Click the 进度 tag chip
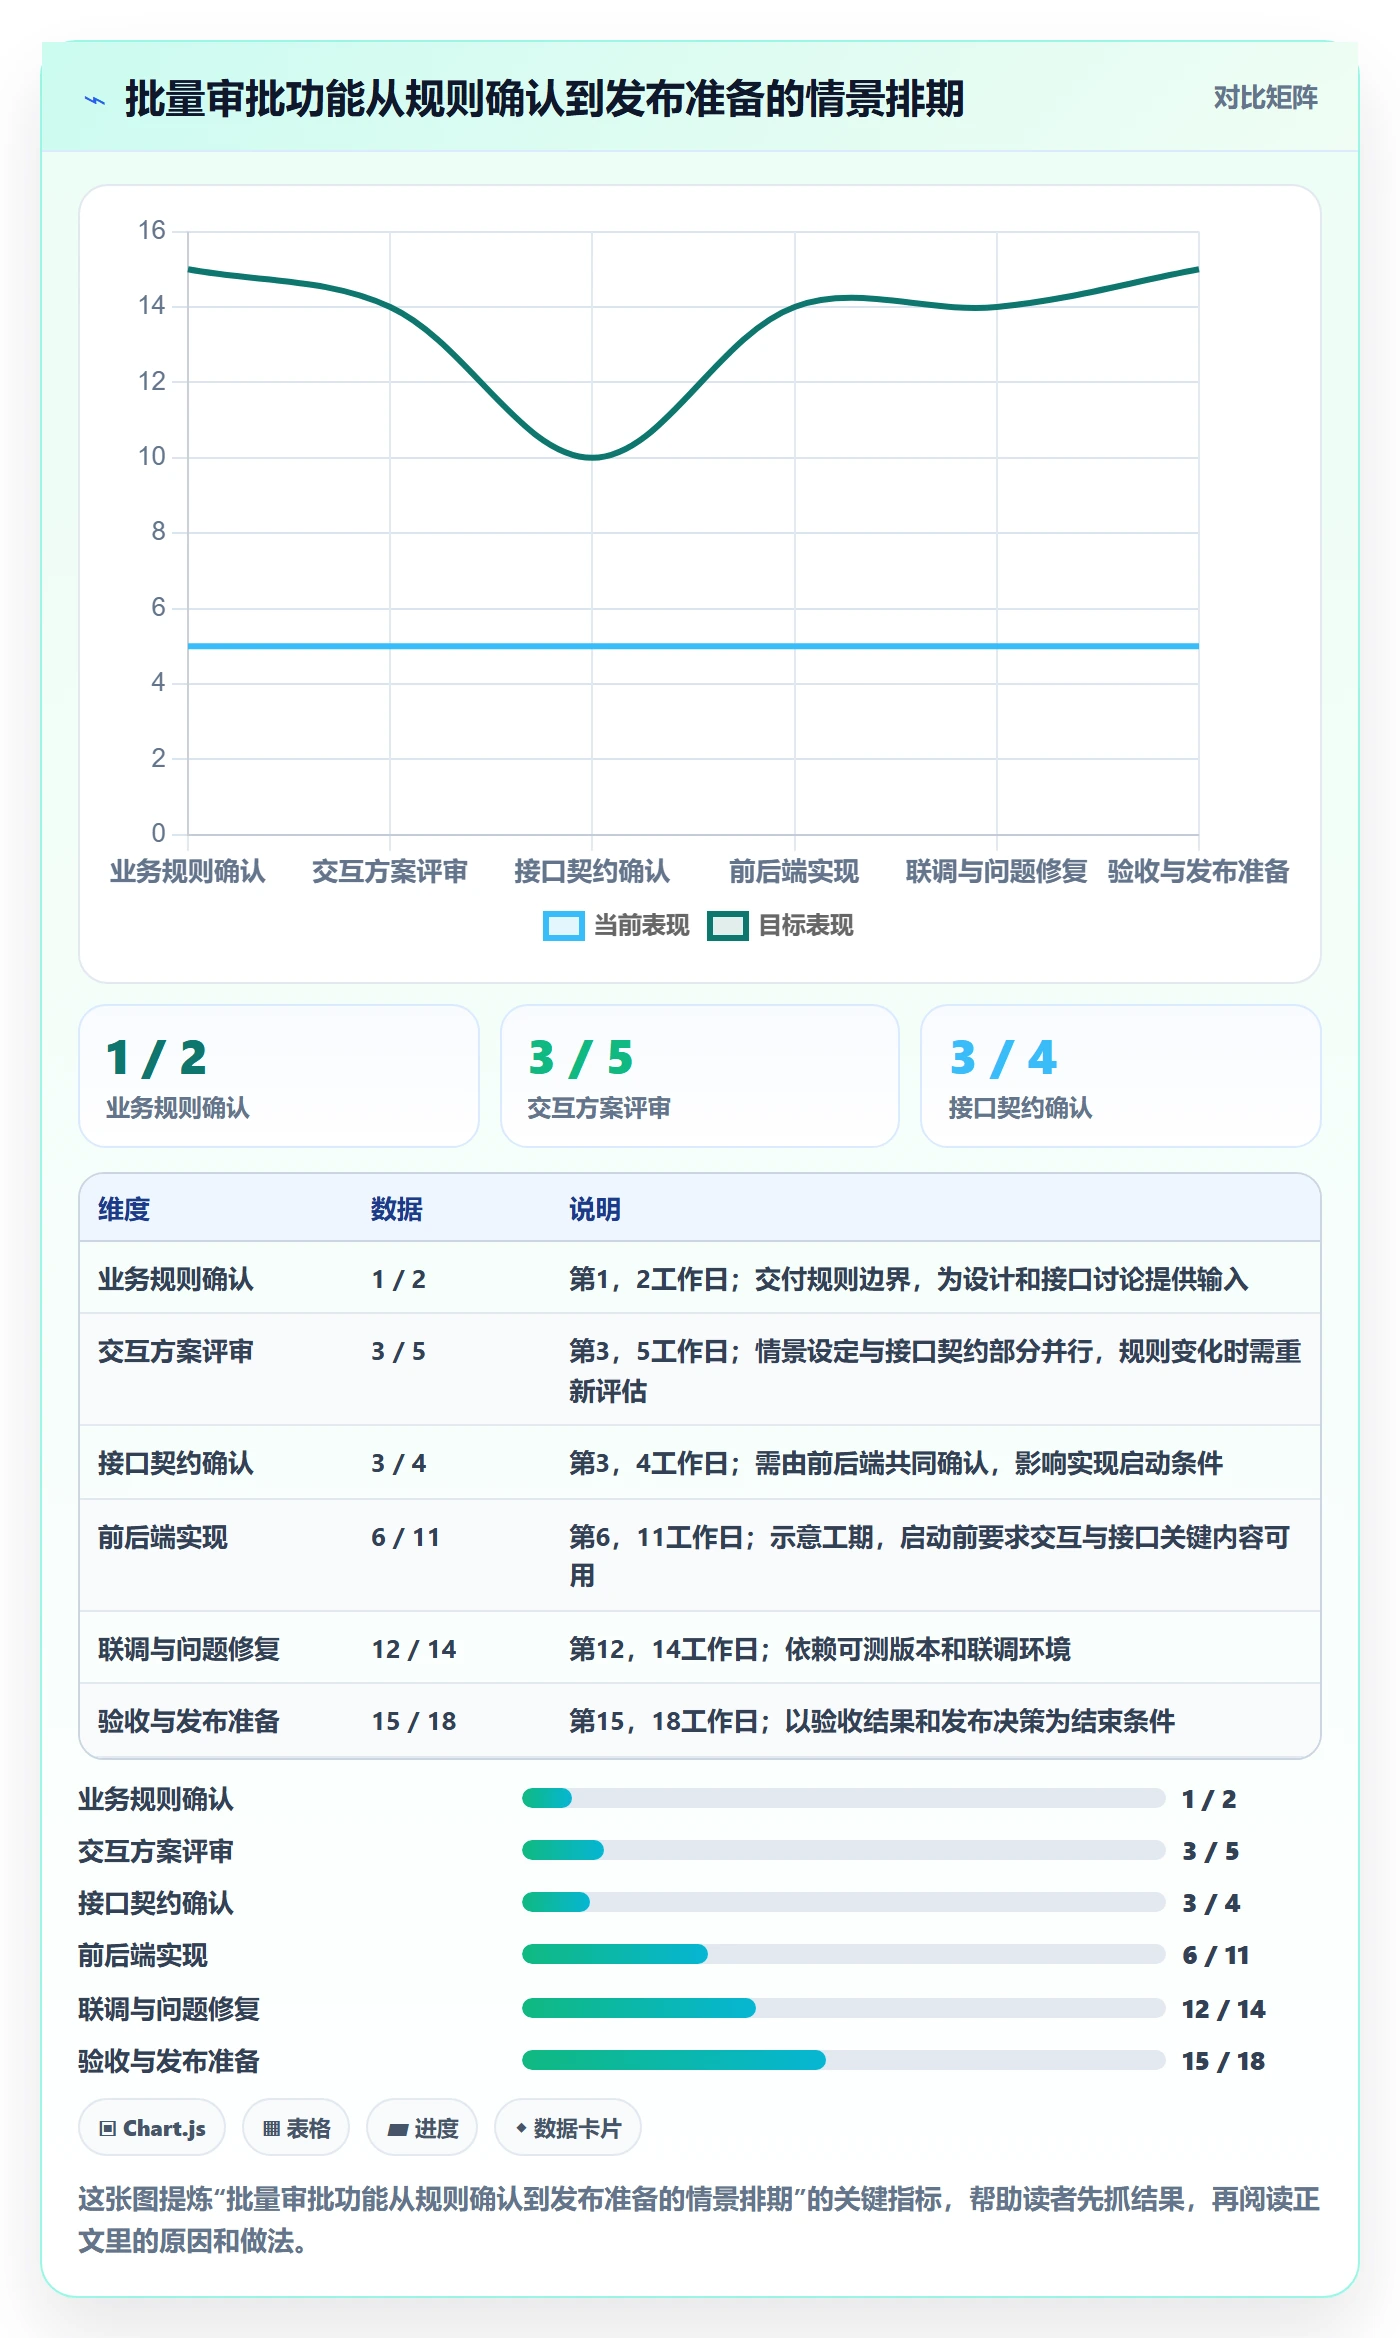1400x2338 pixels. [x=422, y=2128]
